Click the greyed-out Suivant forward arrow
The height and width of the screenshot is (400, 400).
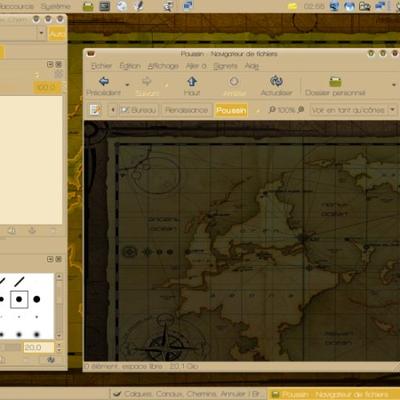pyautogui.click(x=147, y=86)
